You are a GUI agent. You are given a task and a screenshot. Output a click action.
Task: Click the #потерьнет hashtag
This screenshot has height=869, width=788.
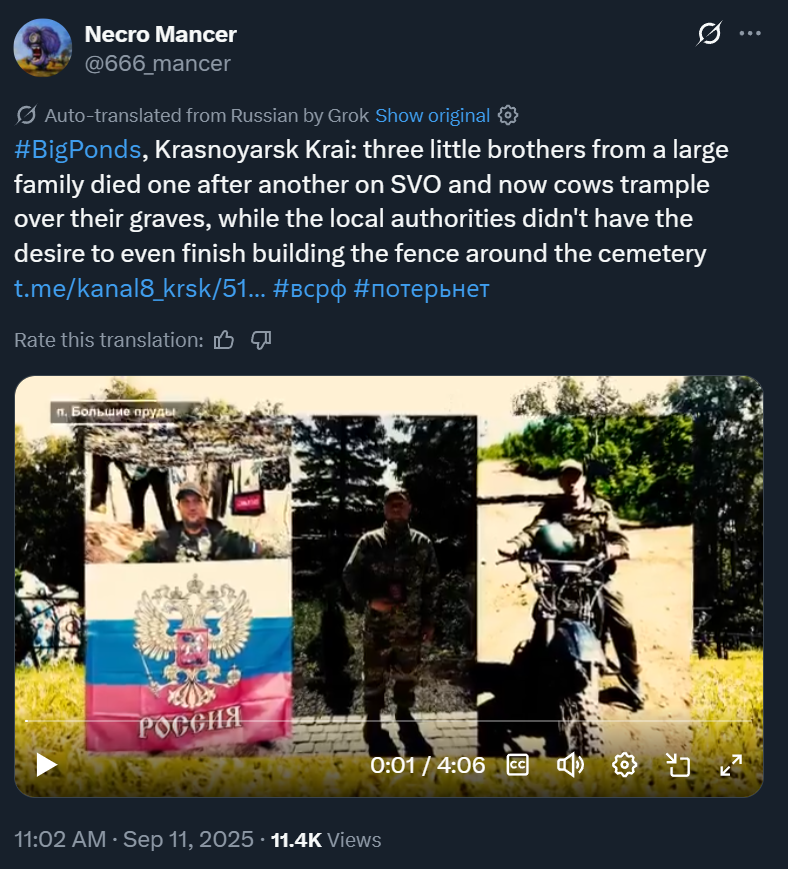[x=421, y=289]
